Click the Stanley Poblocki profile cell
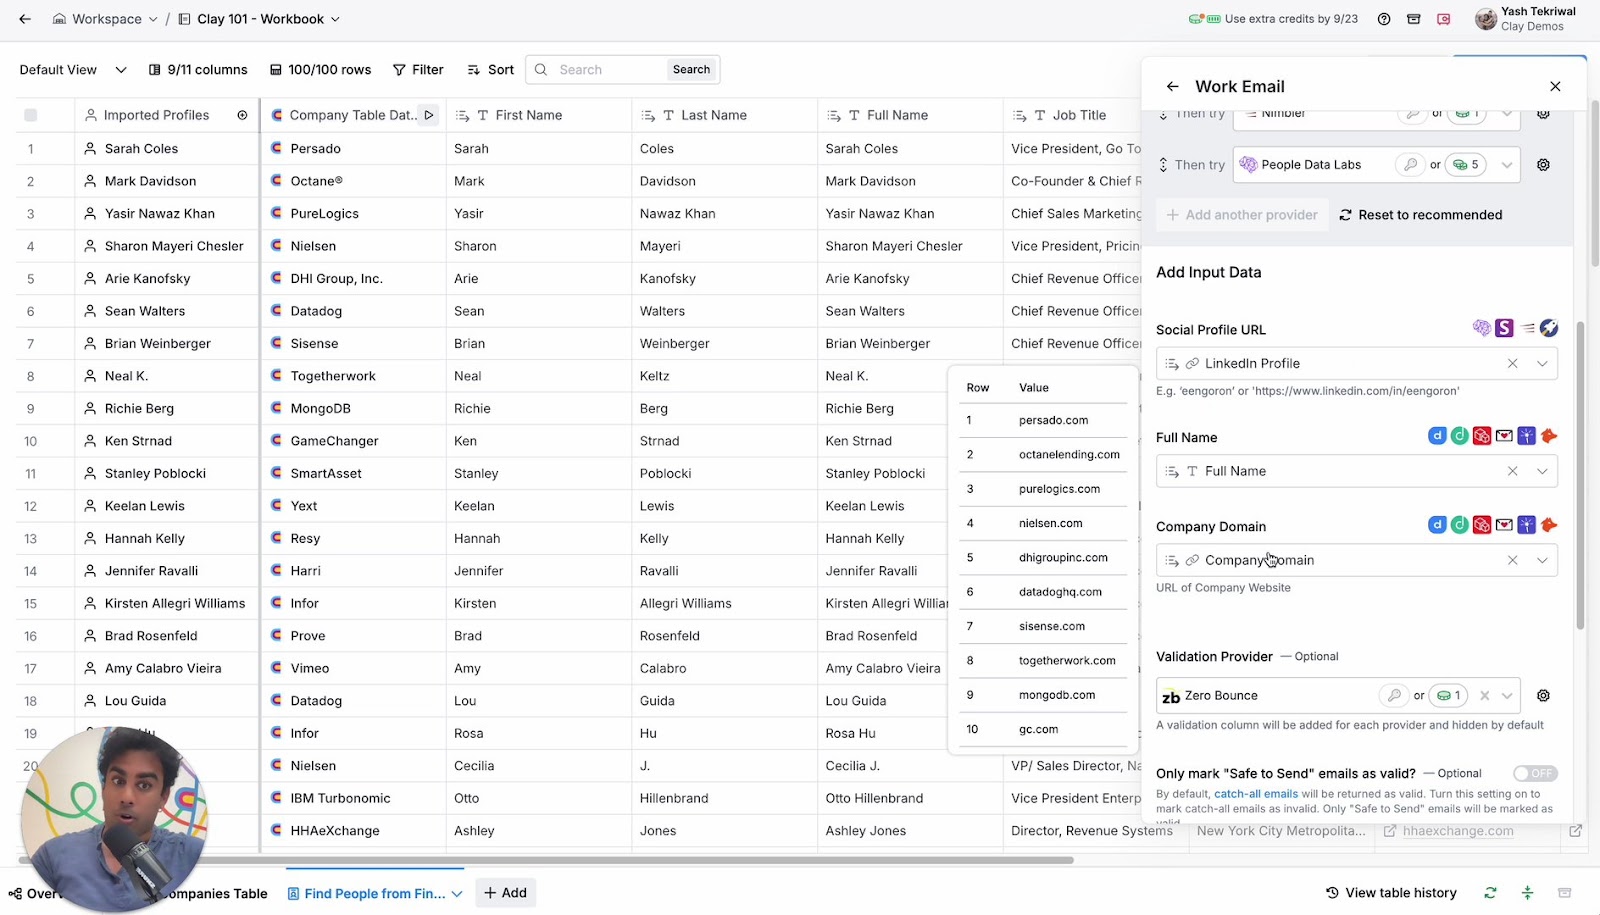 tap(166, 474)
